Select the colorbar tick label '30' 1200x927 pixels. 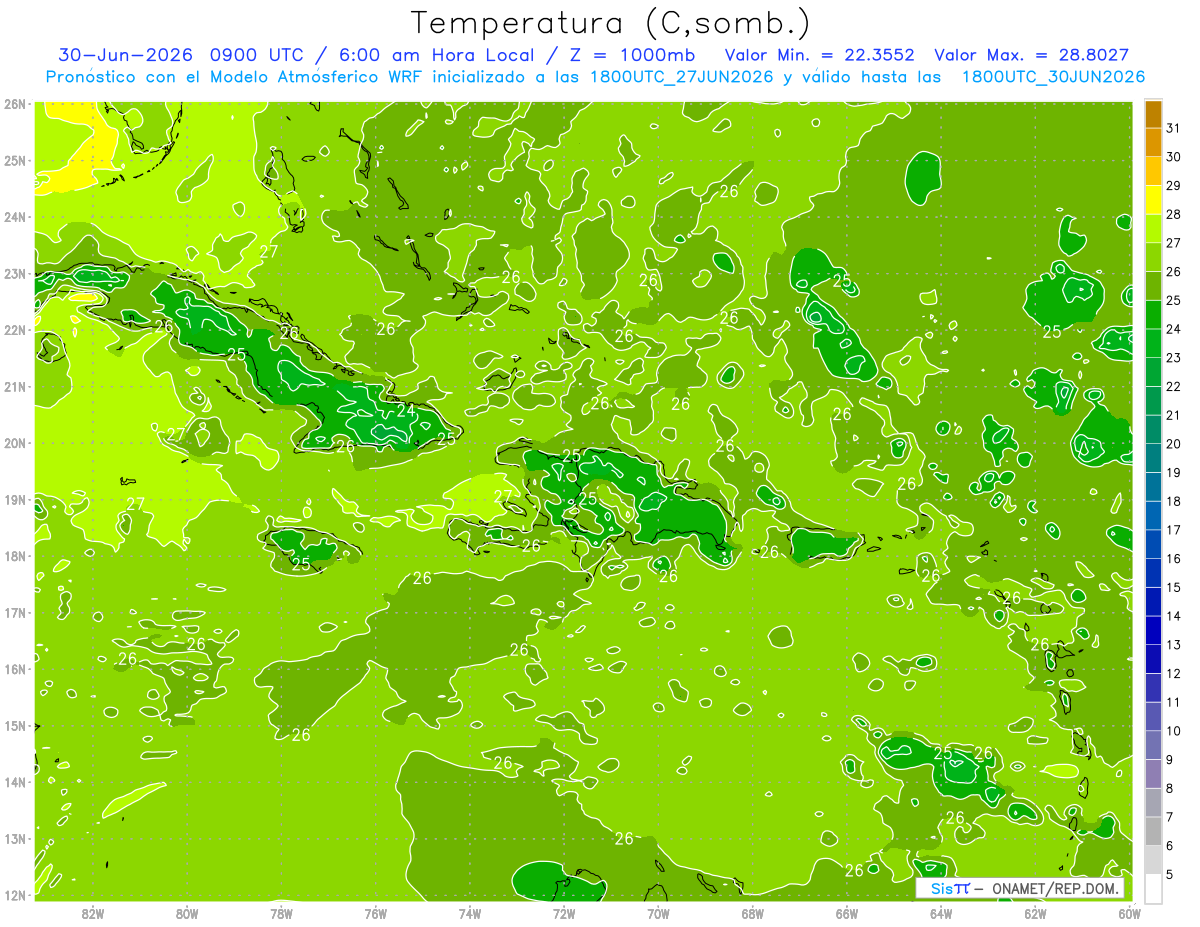[1173, 157]
